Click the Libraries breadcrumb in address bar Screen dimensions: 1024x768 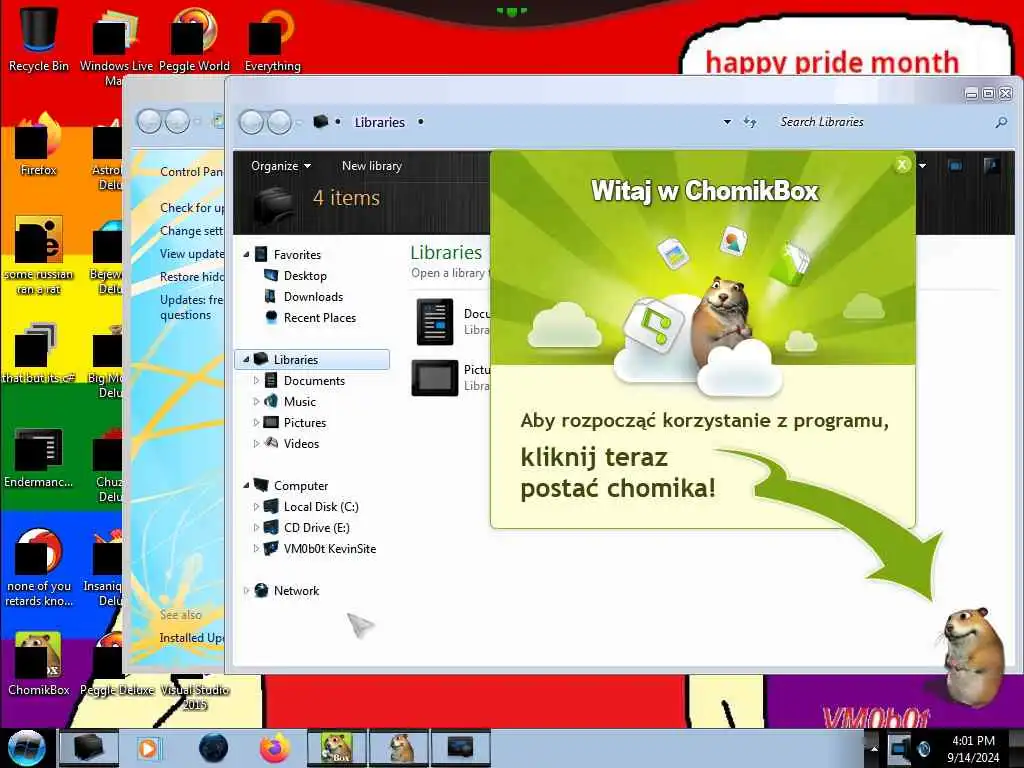(x=379, y=122)
